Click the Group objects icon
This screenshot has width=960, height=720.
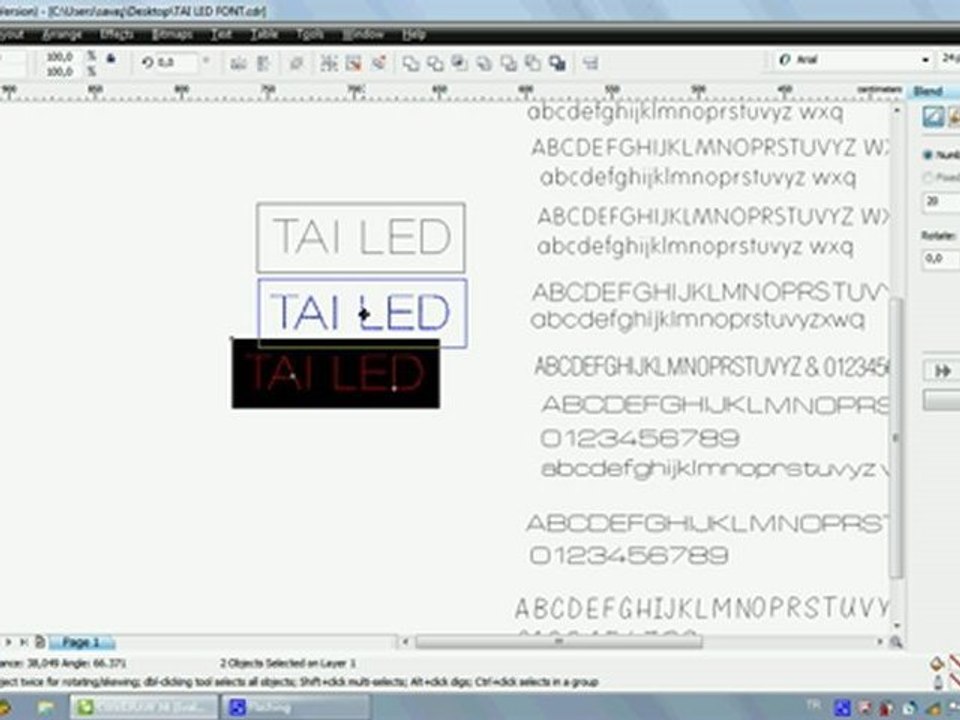[329, 63]
